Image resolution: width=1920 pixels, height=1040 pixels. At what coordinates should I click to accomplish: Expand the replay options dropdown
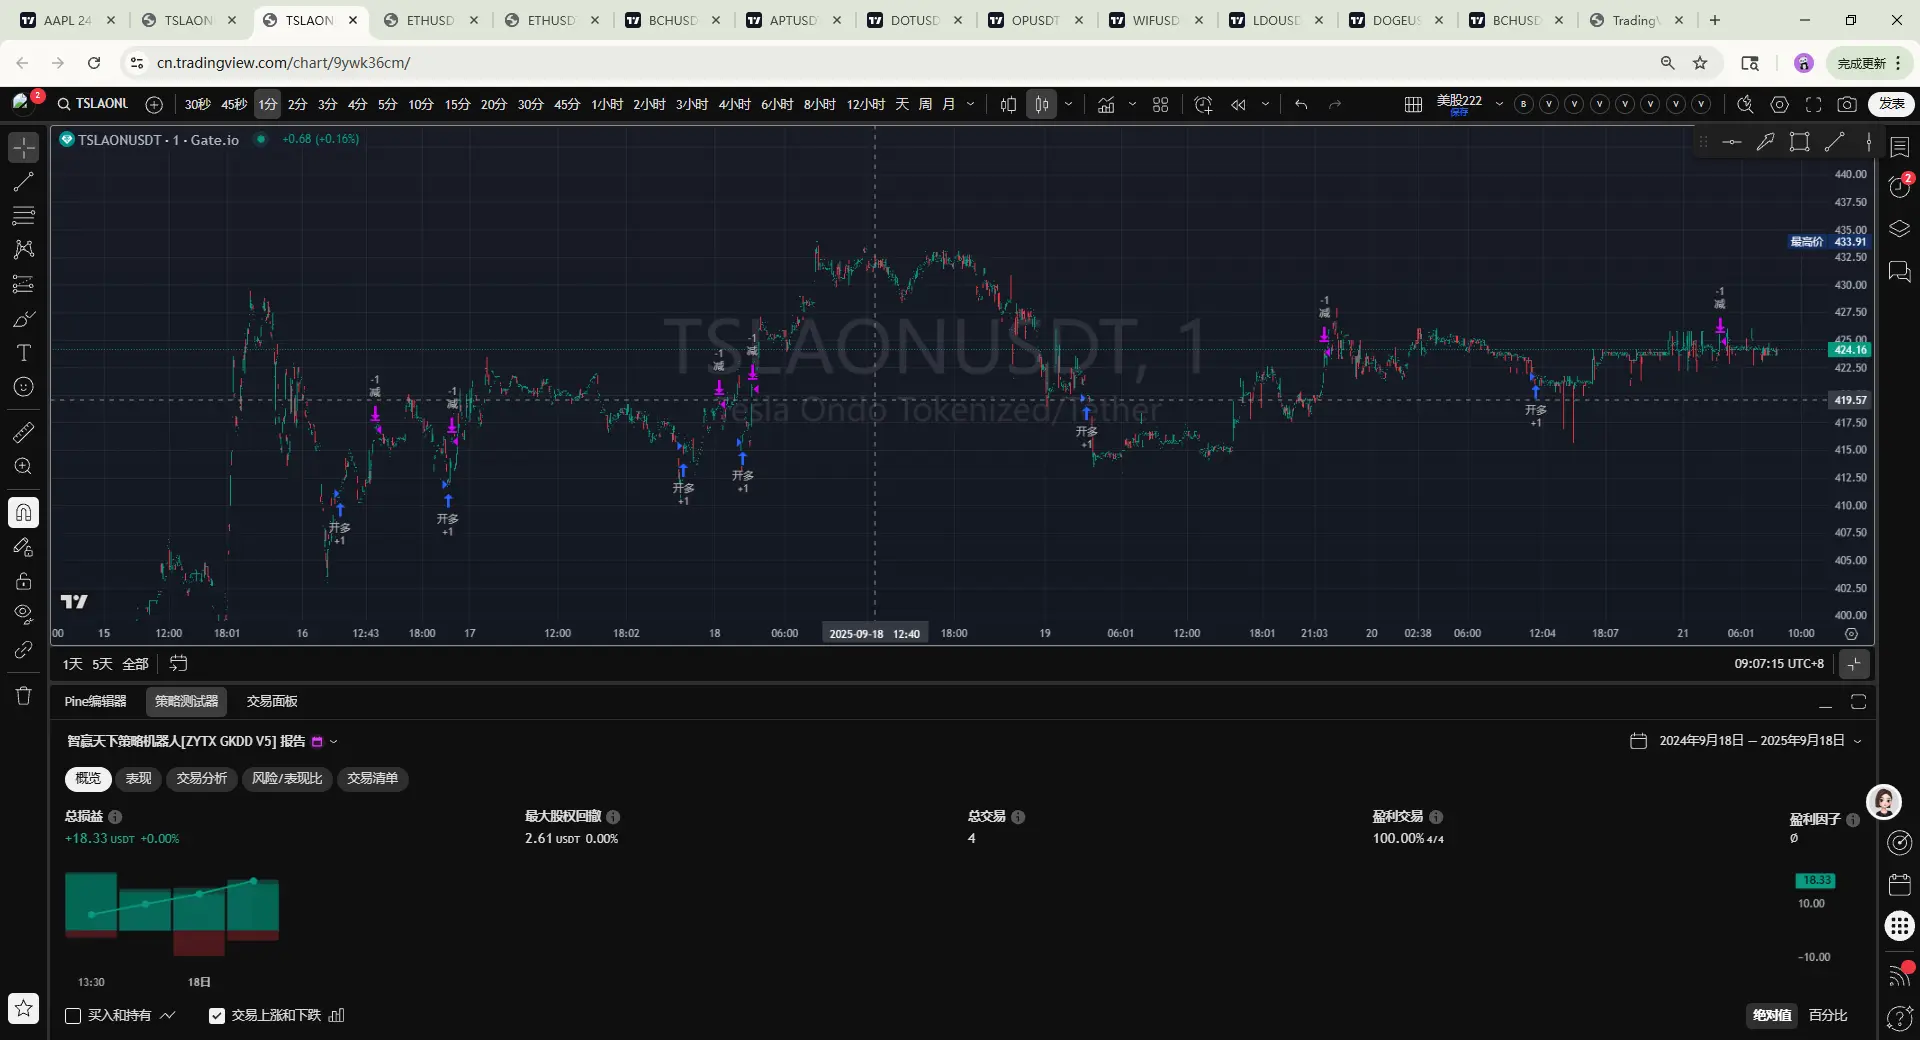pyautogui.click(x=1265, y=104)
